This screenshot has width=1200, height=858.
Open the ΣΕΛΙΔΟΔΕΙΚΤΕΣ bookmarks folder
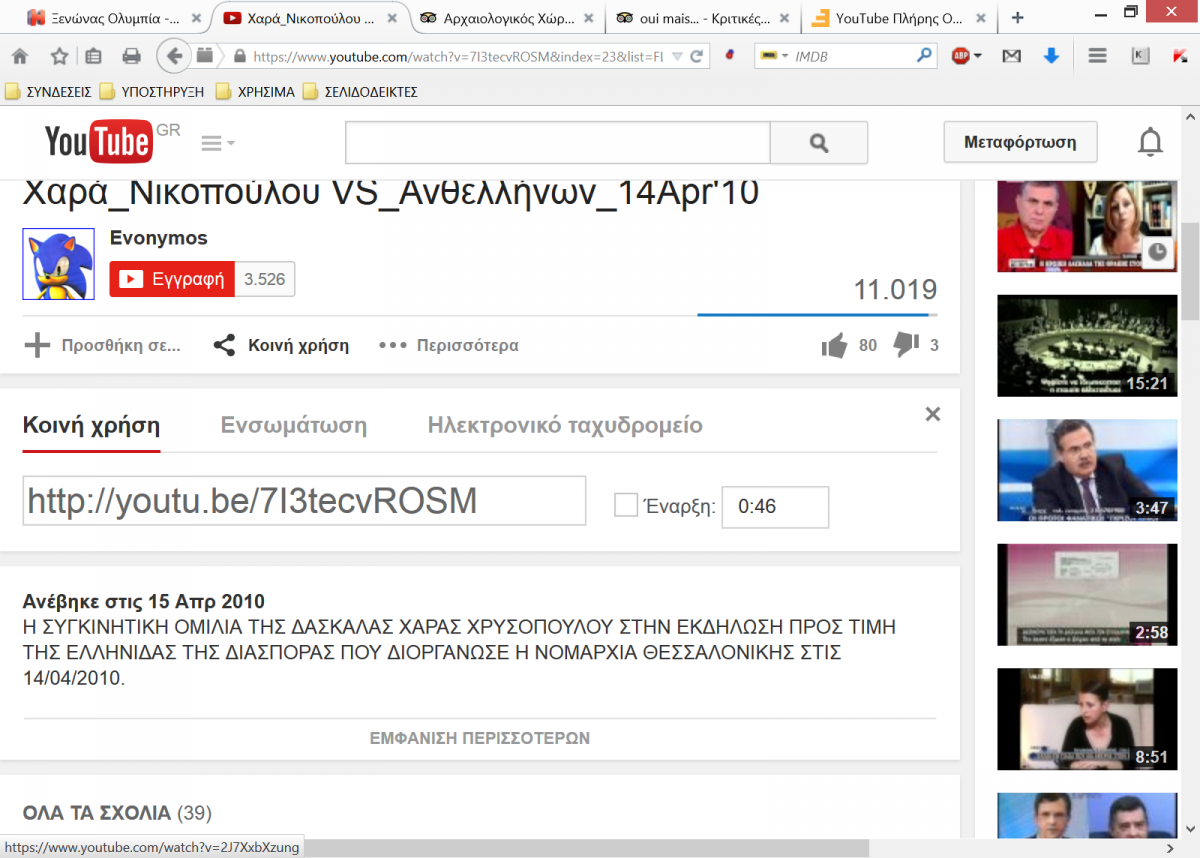(360, 92)
